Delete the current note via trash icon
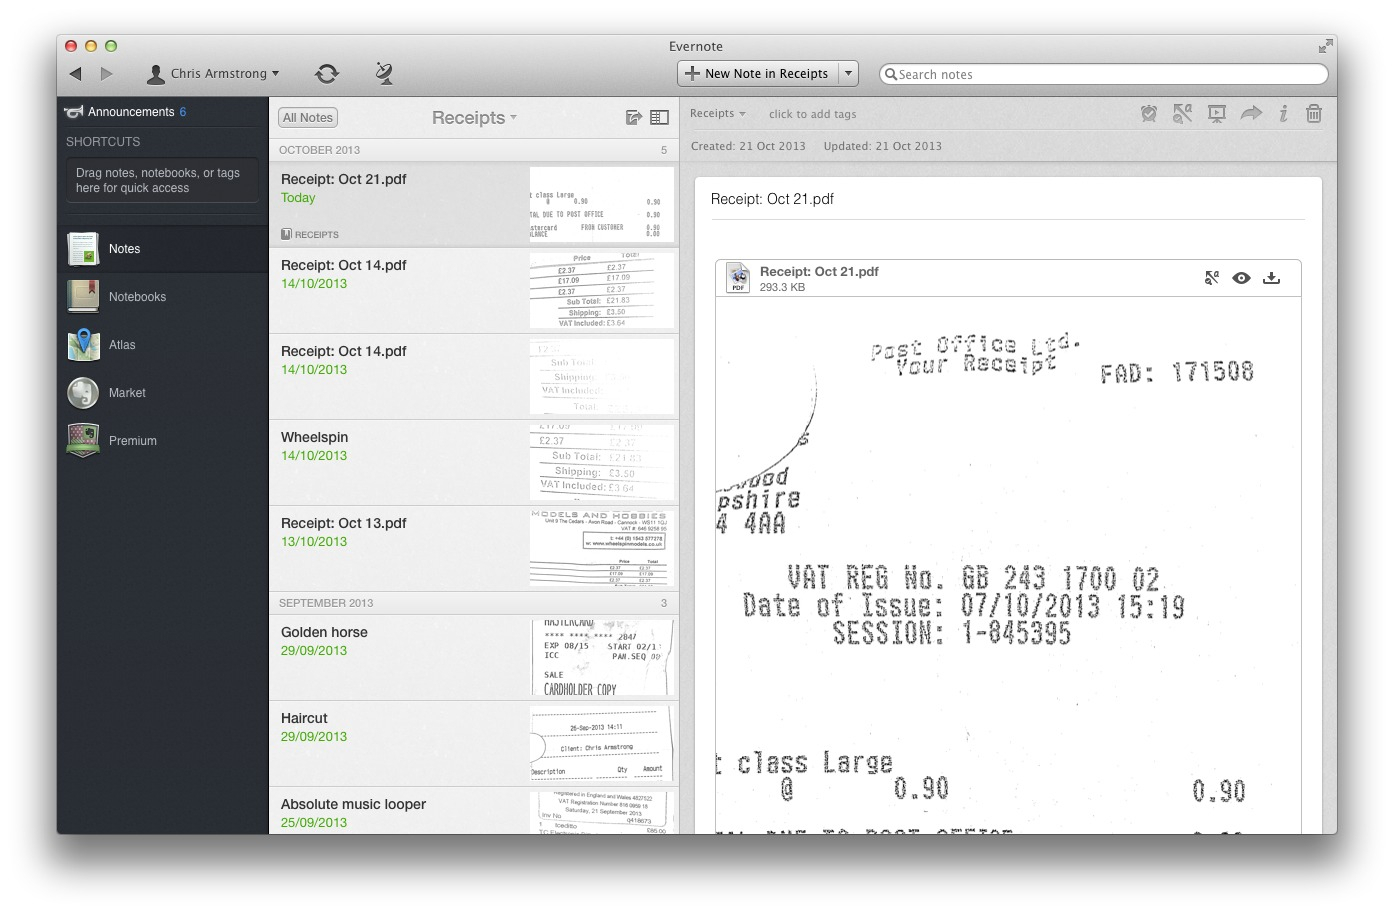This screenshot has height=913, width=1394. click(x=1313, y=113)
